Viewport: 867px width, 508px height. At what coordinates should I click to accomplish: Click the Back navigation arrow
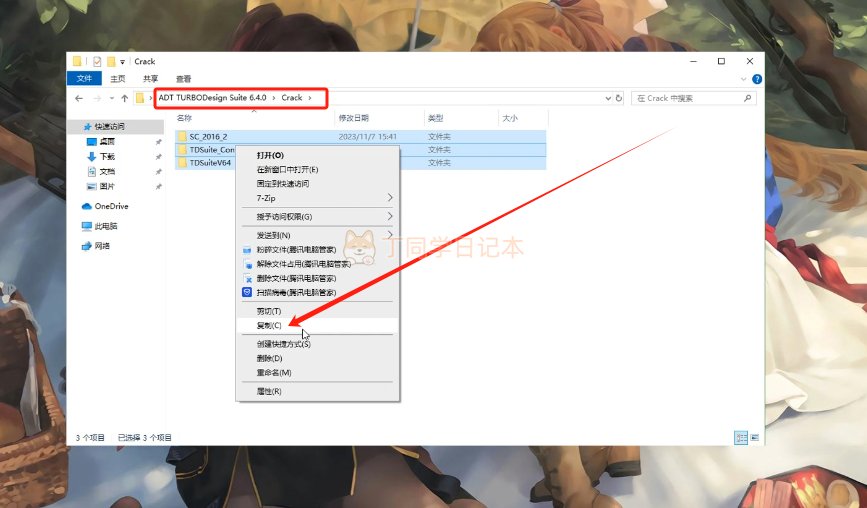point(79,98)
